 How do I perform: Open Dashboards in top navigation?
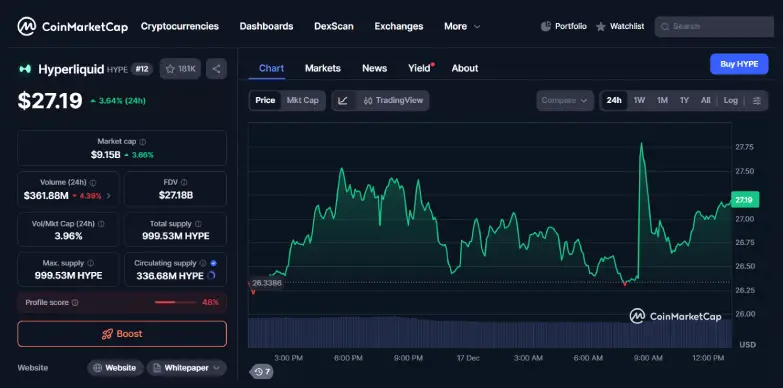[x=266, y=26]
